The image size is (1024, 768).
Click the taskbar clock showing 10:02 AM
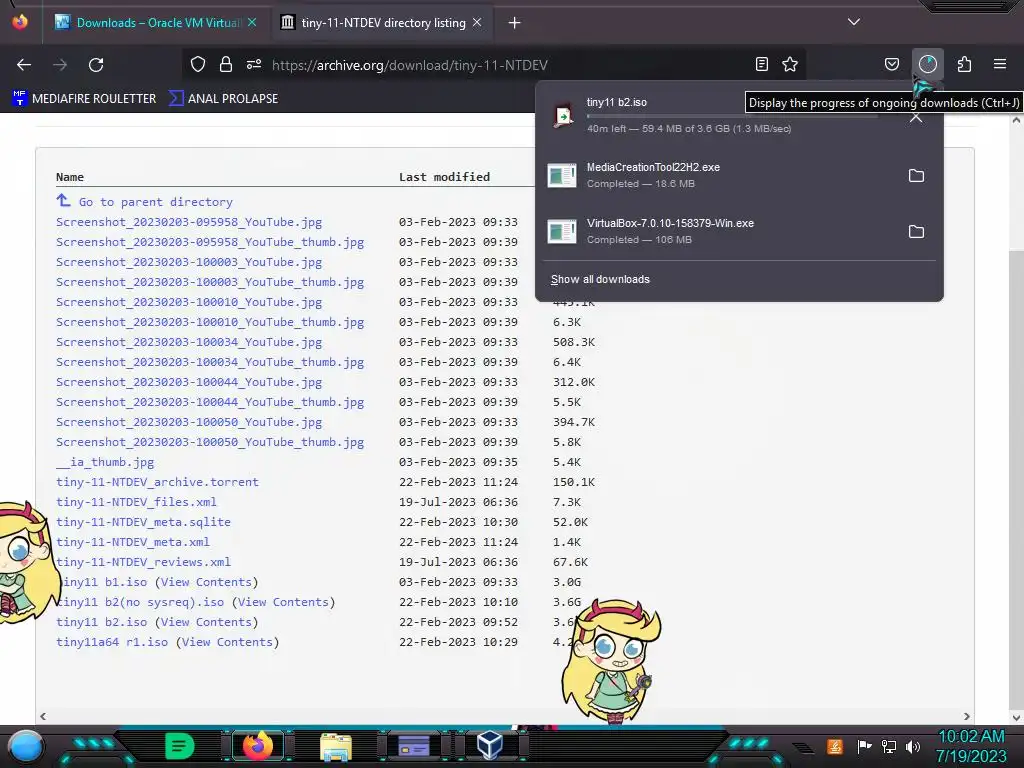click(x=972, y=746)
